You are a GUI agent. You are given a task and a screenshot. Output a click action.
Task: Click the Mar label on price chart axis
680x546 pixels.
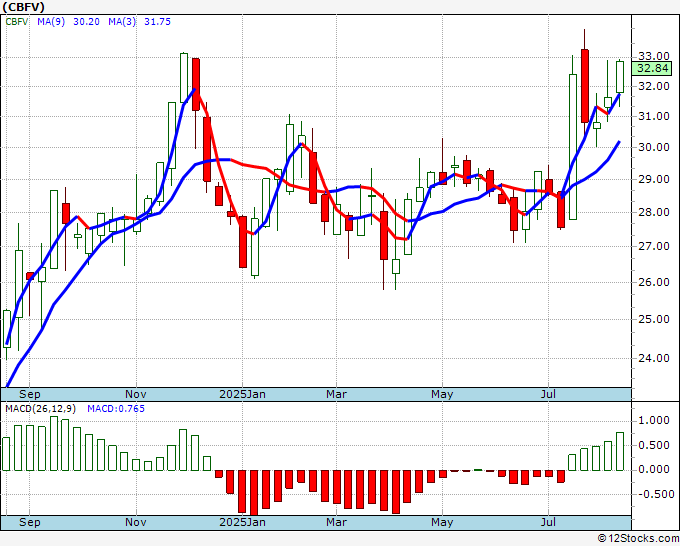pos(337,394)
